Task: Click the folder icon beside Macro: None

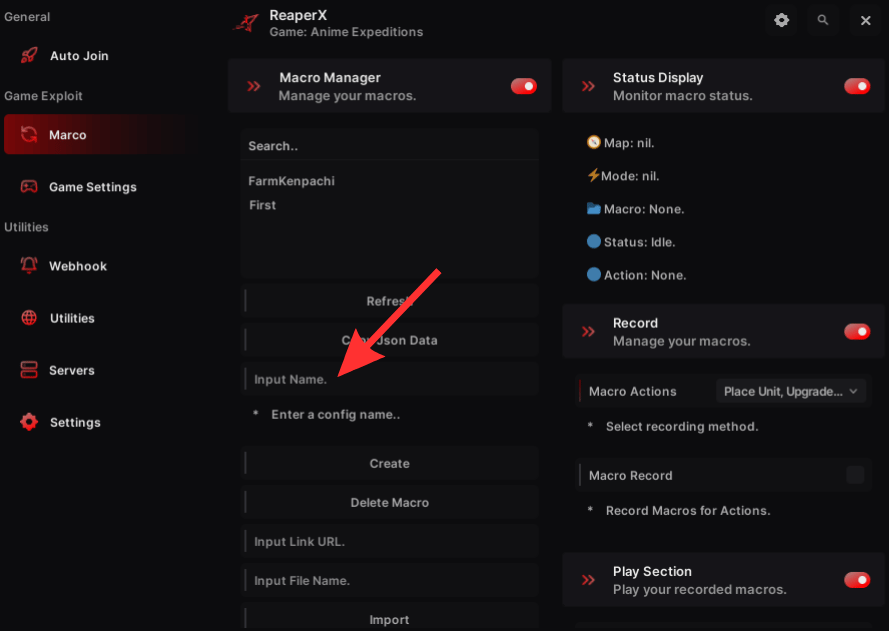Action: coord(593,208)
